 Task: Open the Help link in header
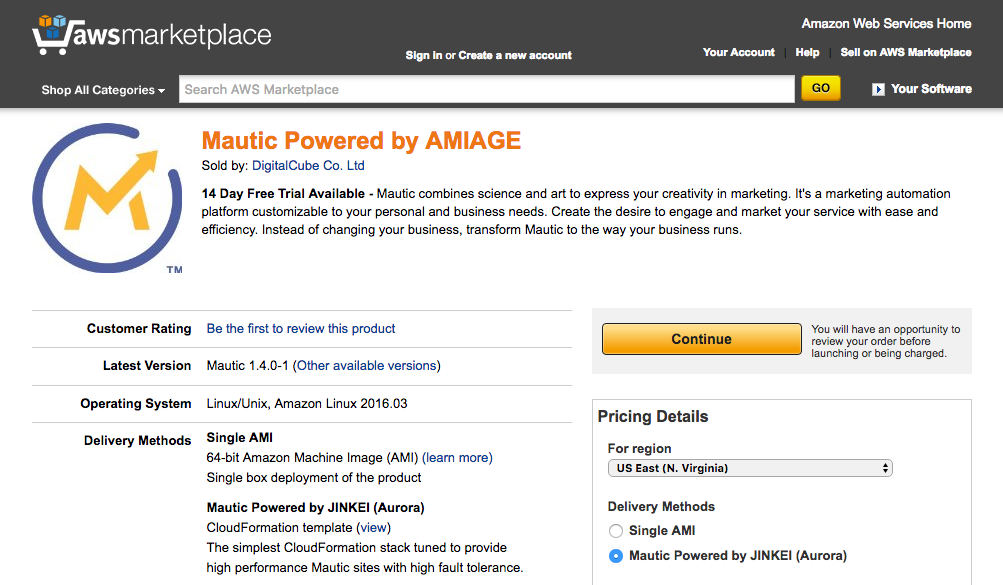point(807,52)
